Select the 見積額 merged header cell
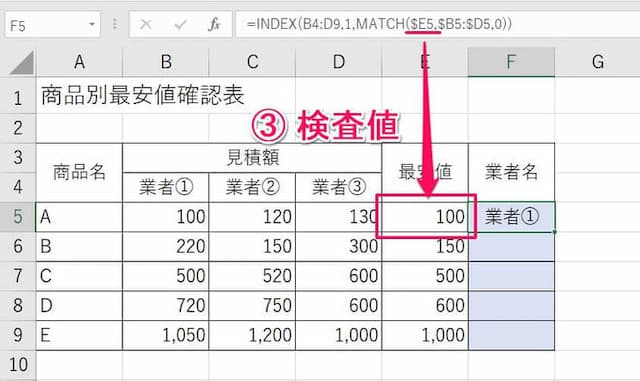 252,158
